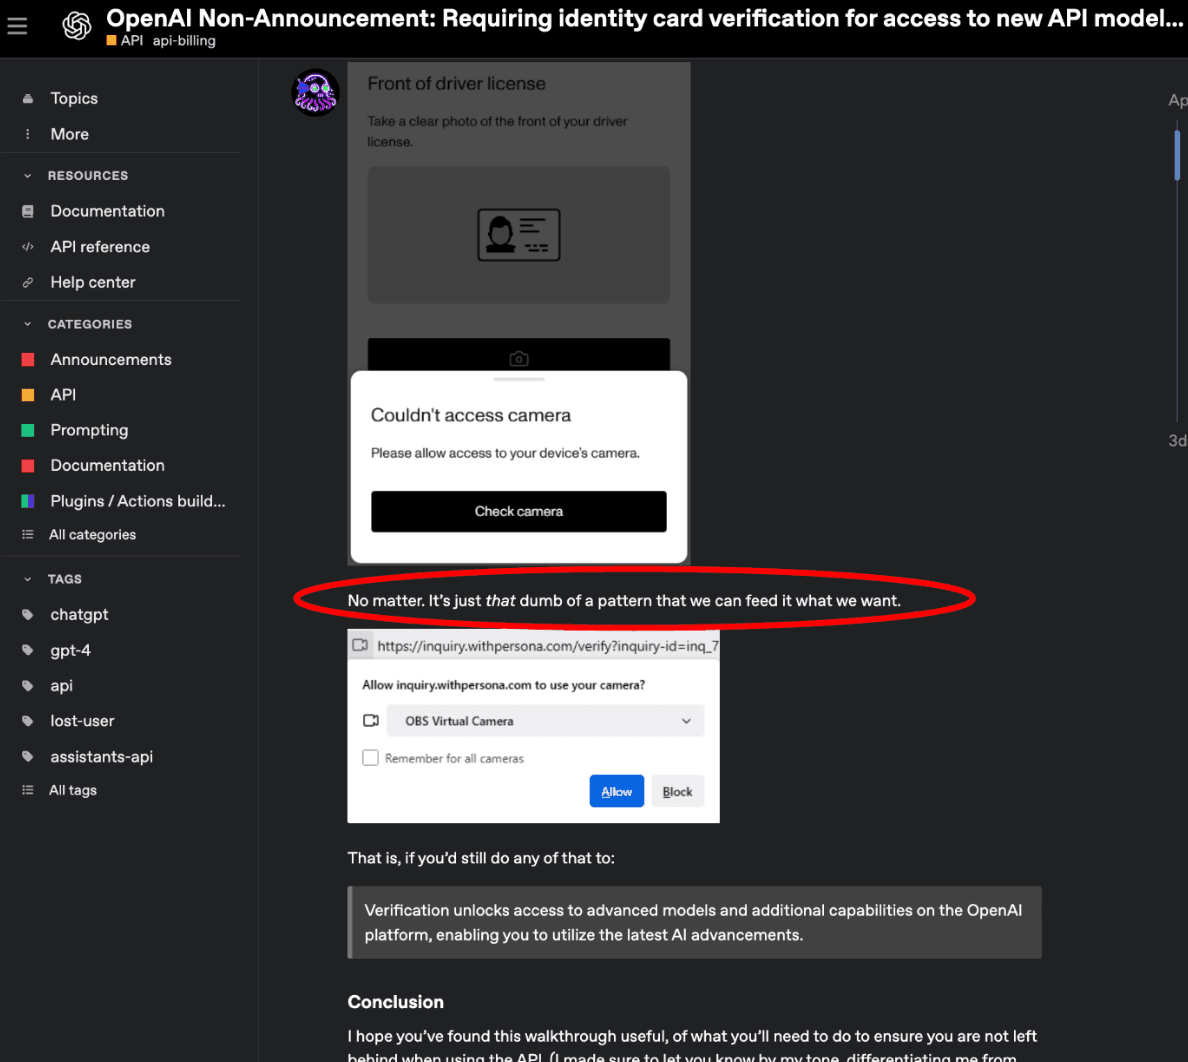Open the More options dots icon
1188x1062 pixels.
click(28, 134)
